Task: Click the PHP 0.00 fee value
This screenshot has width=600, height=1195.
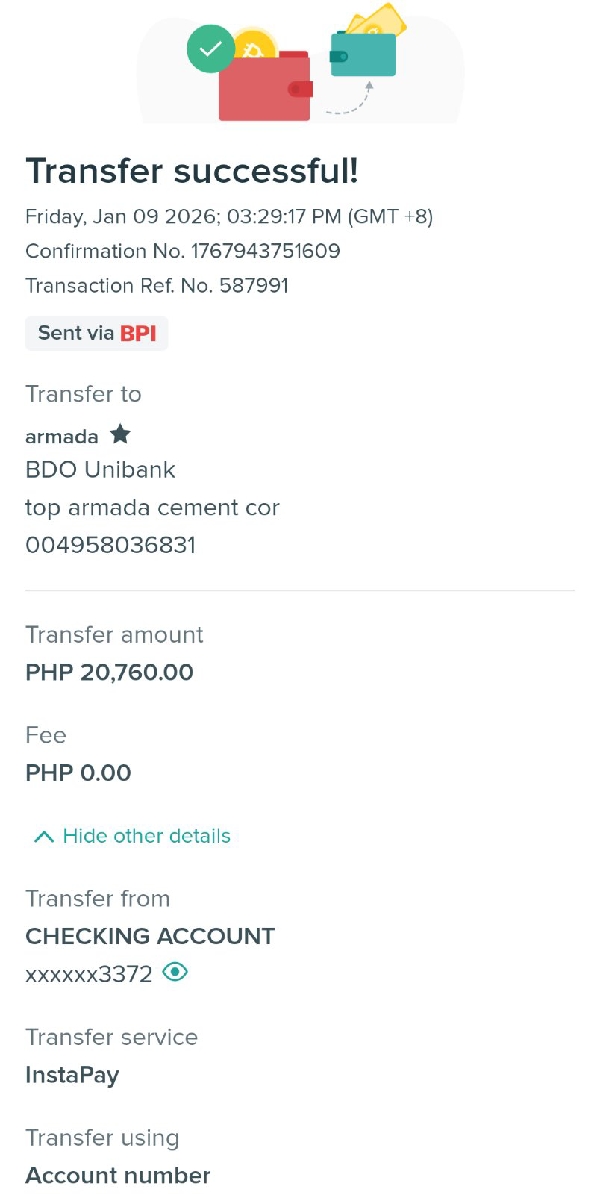Action: coord(78,773)
